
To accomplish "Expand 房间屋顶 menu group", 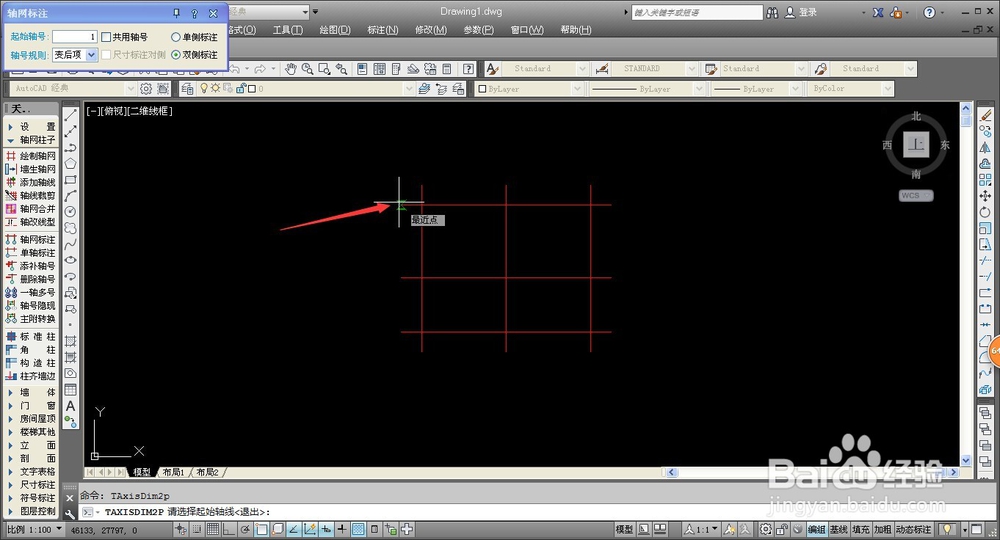I will pyautogui.click(x=31, y=419).
